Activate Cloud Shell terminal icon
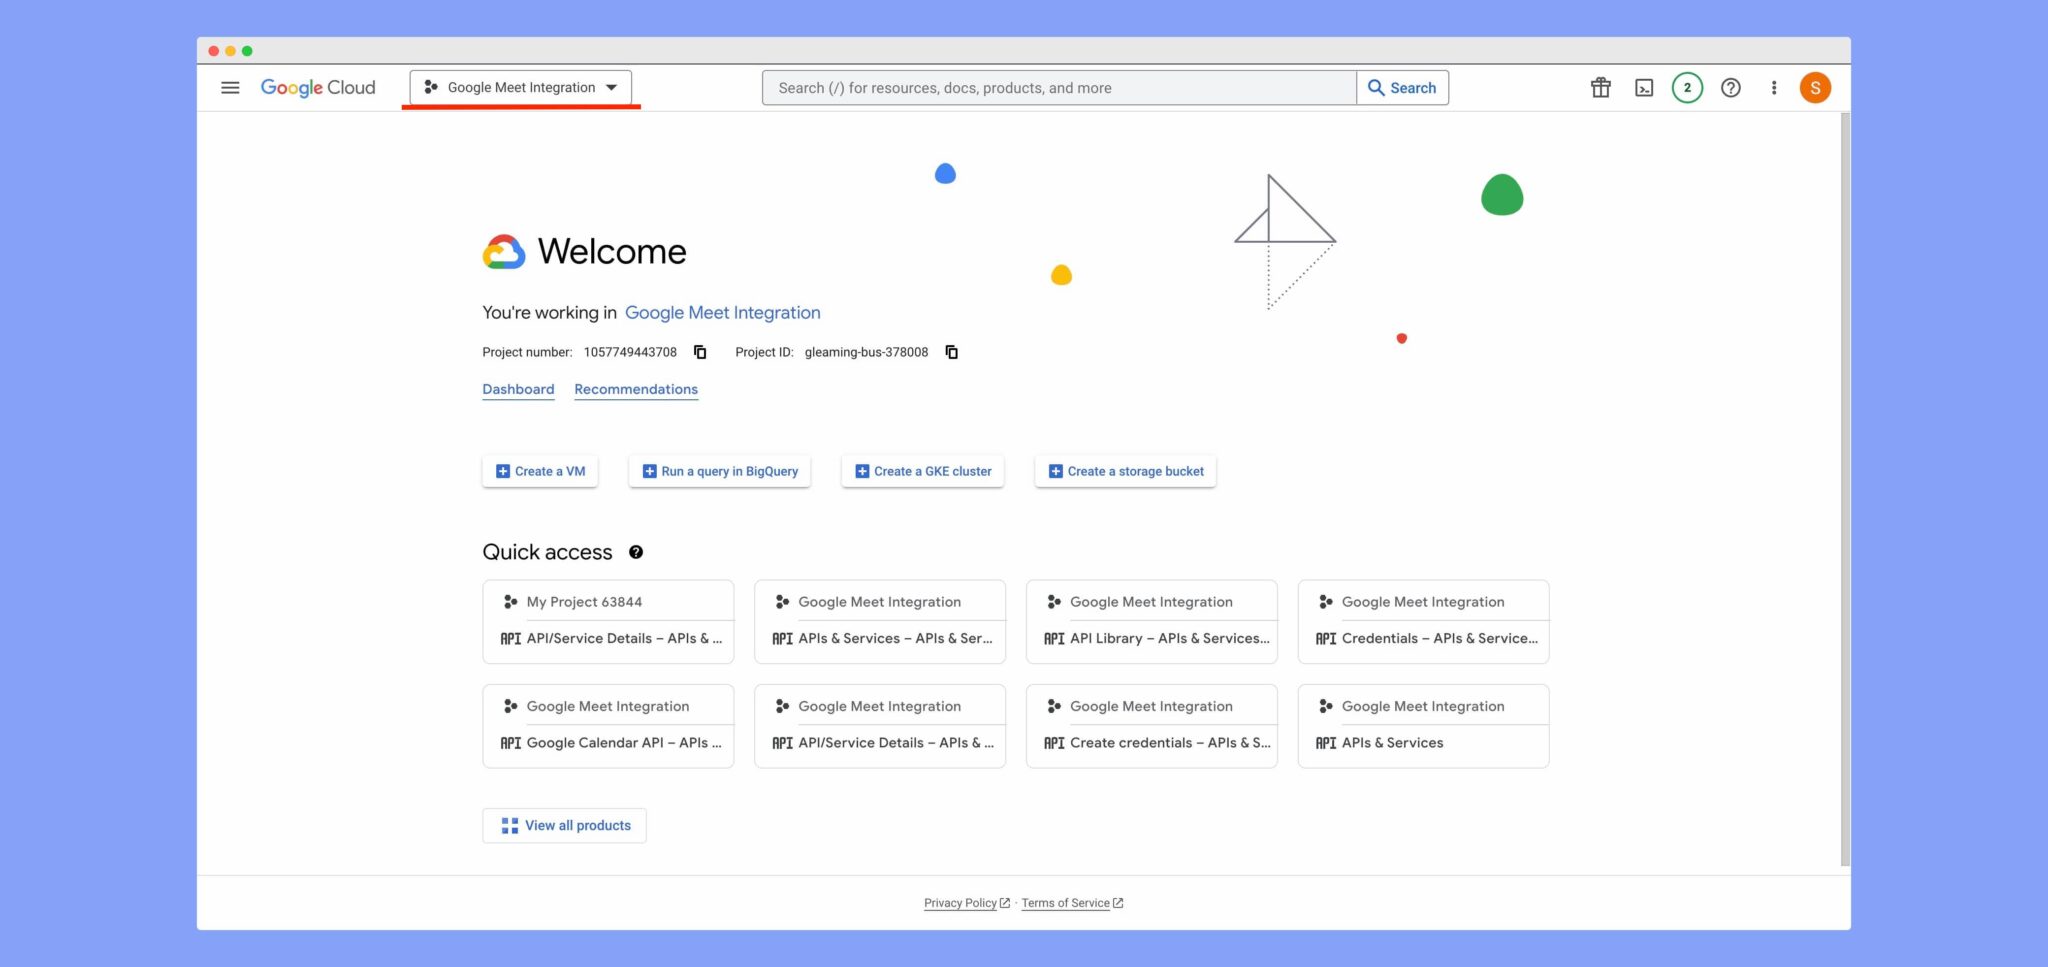The width and height of the screenshot is (2048, 967). (x=1644, y=88)
